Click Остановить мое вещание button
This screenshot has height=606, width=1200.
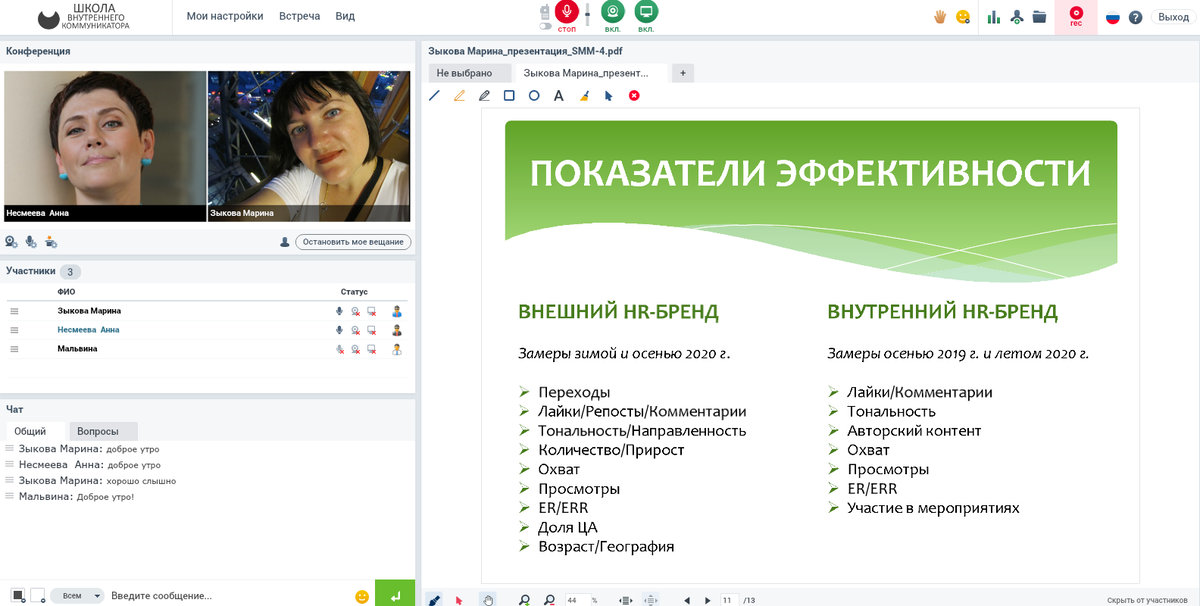click(x=354, y=242)
